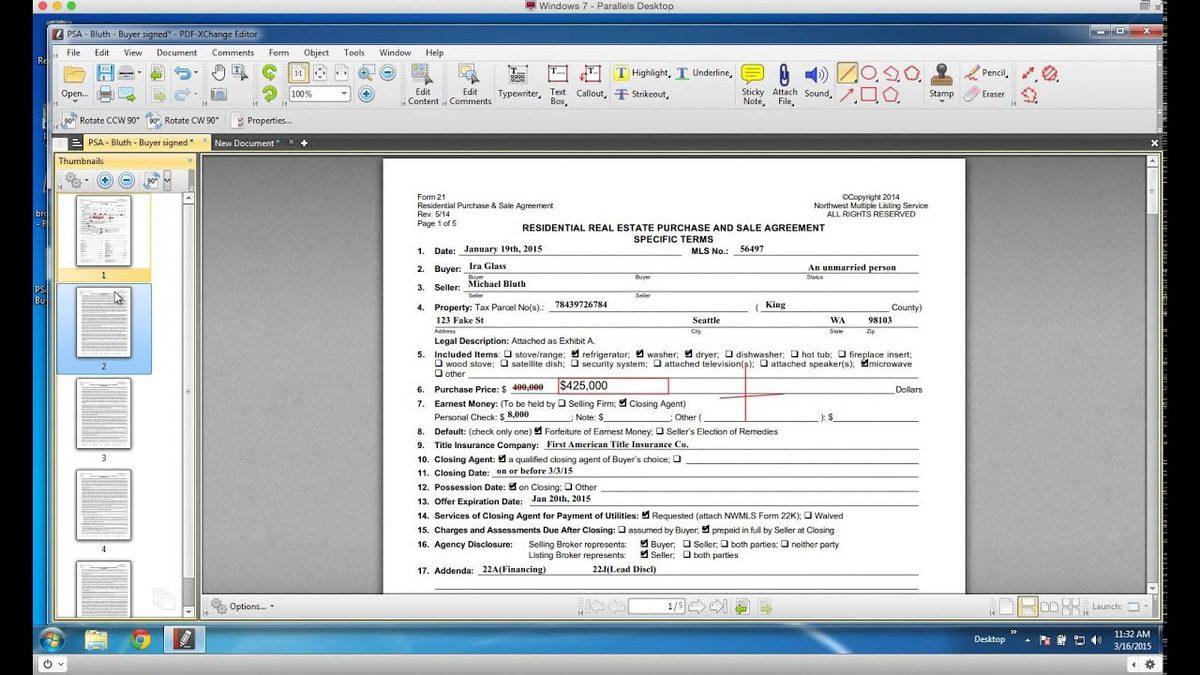Select the Stamp tool
The image size is (1200, 675).
(941, 79)
